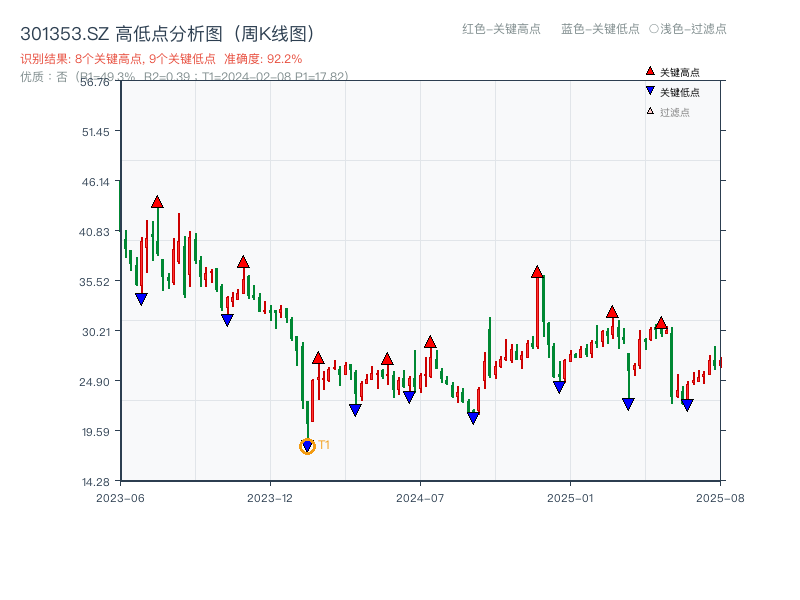Click the rightmost red triangle marker near 2025-06
The width and height of the screenshot is (800, 600).
(661, 324)
